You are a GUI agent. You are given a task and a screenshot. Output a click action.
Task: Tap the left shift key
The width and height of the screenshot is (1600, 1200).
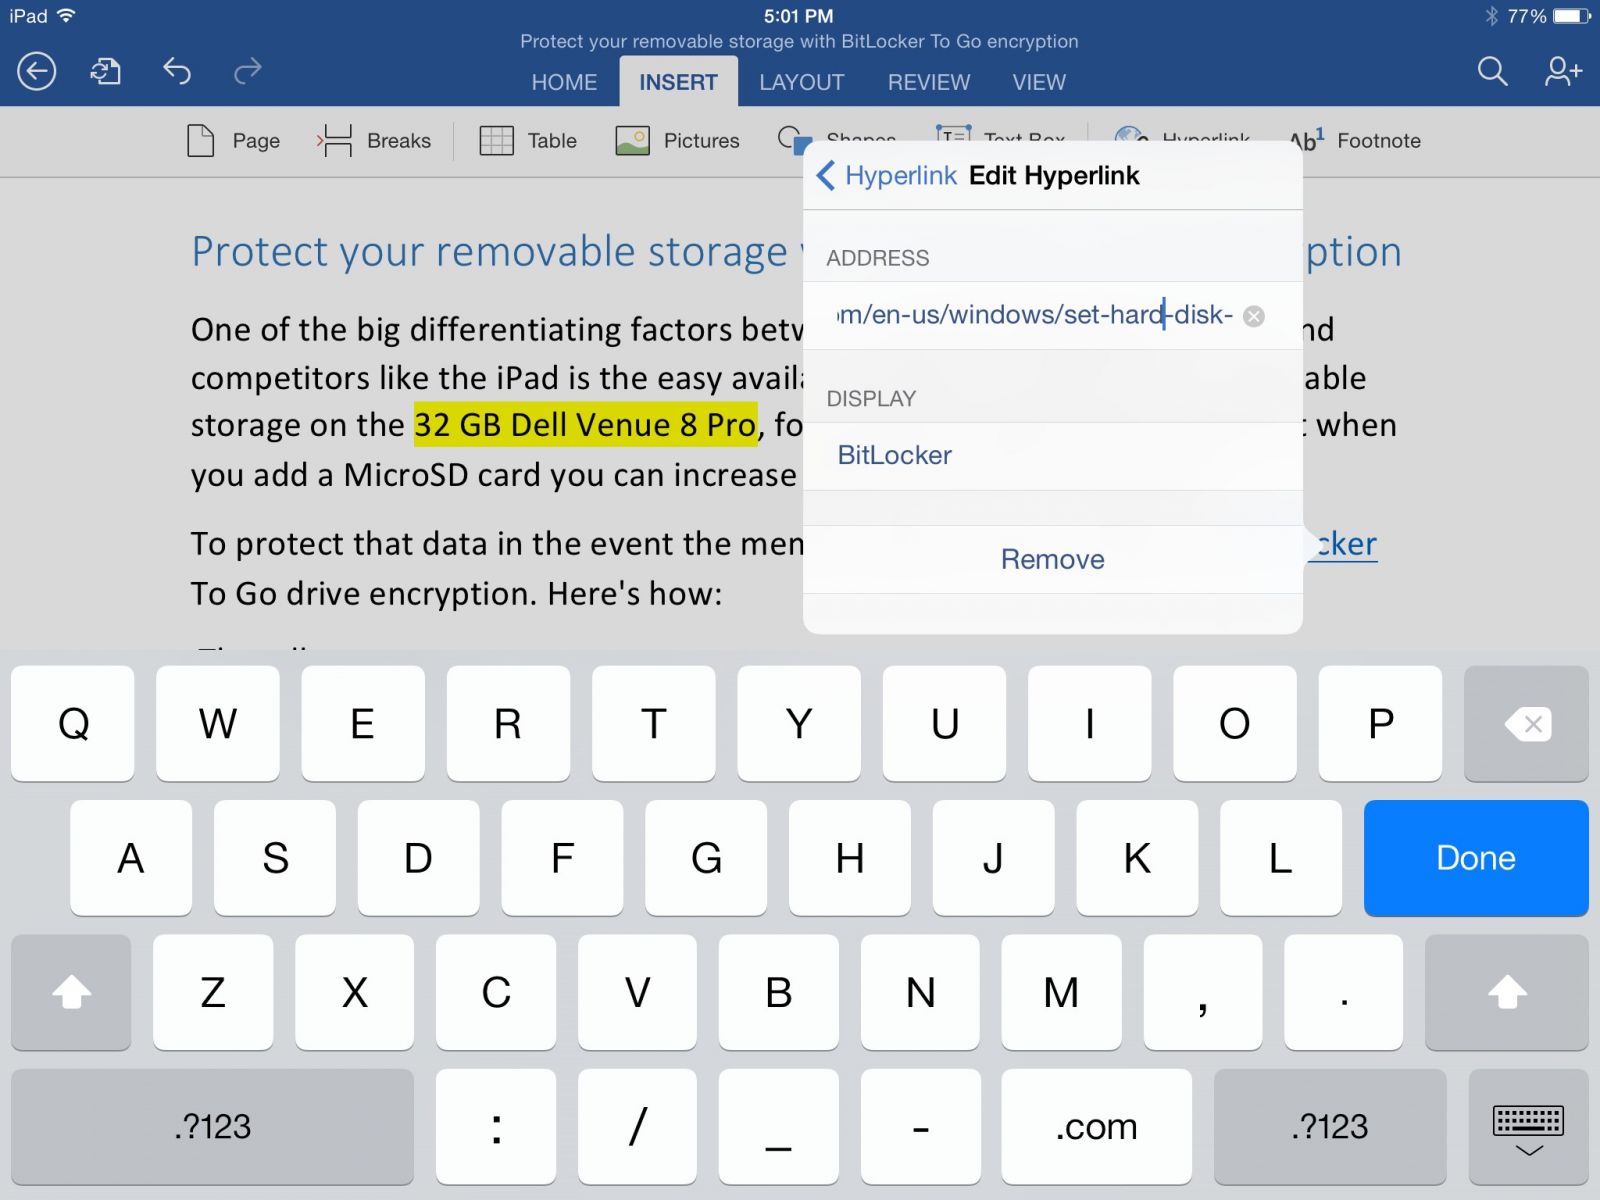71,992
